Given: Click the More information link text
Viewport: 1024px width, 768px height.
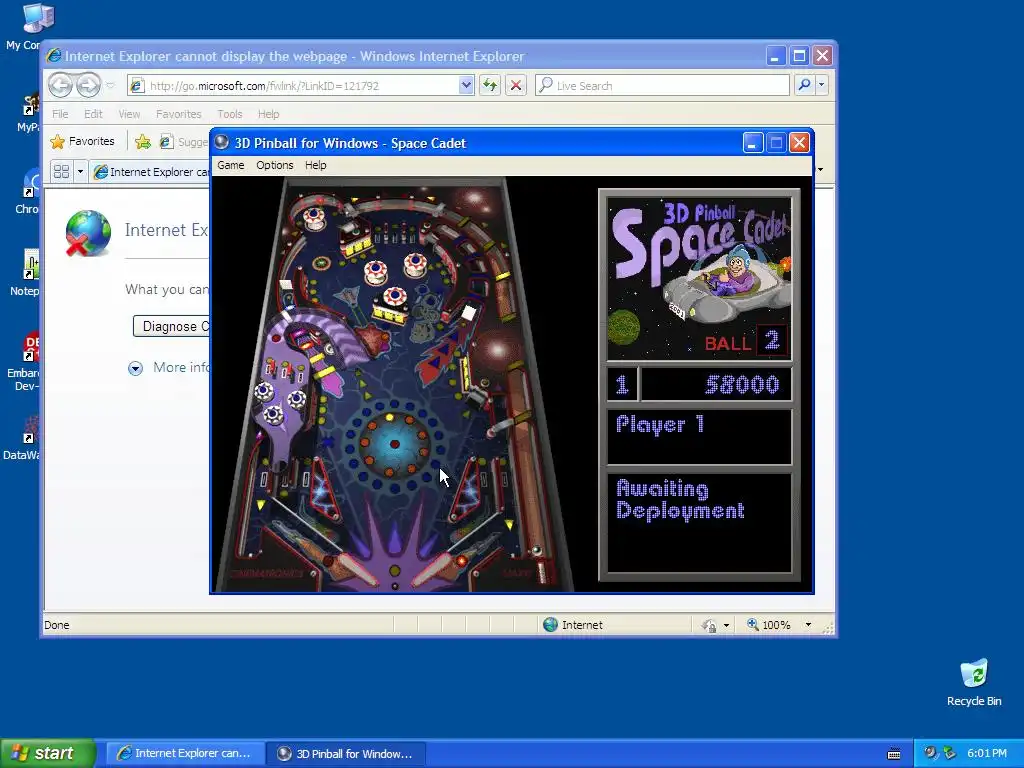Looking at the screenshot, I should 181,368.
